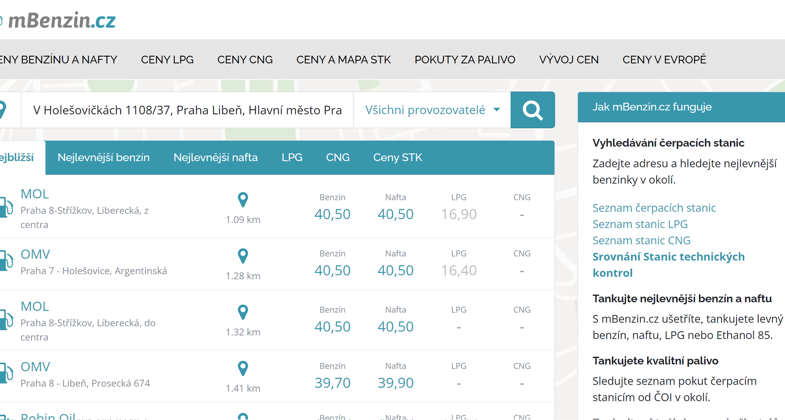Open OMV station Prosecká 674
785x420 pixels.
pos(35,367)
